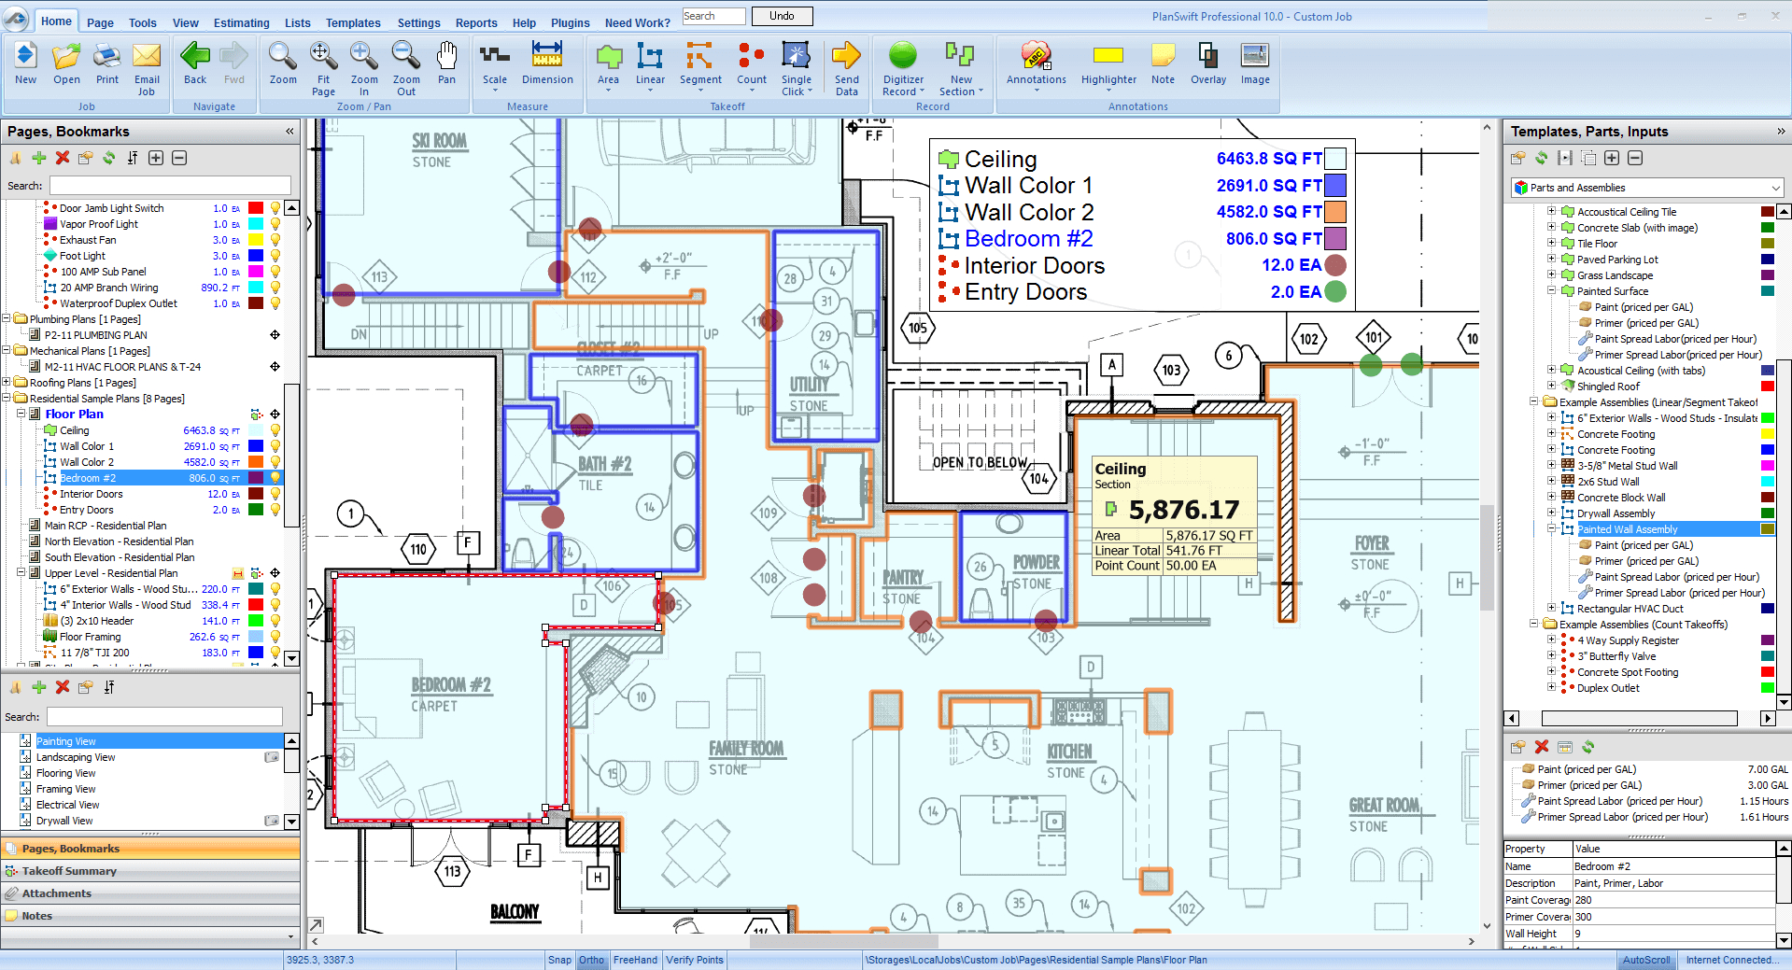The image size is (1792, 970).
Task: Open the Takeoff Summary panel
Action: click(x=70, y=870)
